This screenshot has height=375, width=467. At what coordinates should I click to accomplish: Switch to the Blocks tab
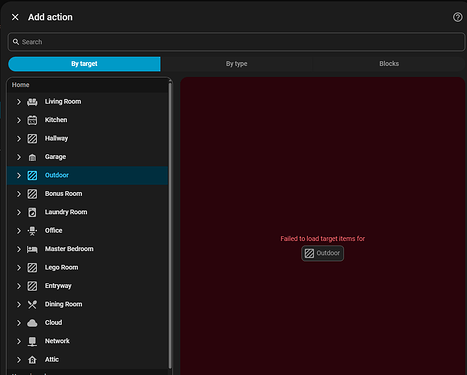pyautogui.click(x=389, y=64)
